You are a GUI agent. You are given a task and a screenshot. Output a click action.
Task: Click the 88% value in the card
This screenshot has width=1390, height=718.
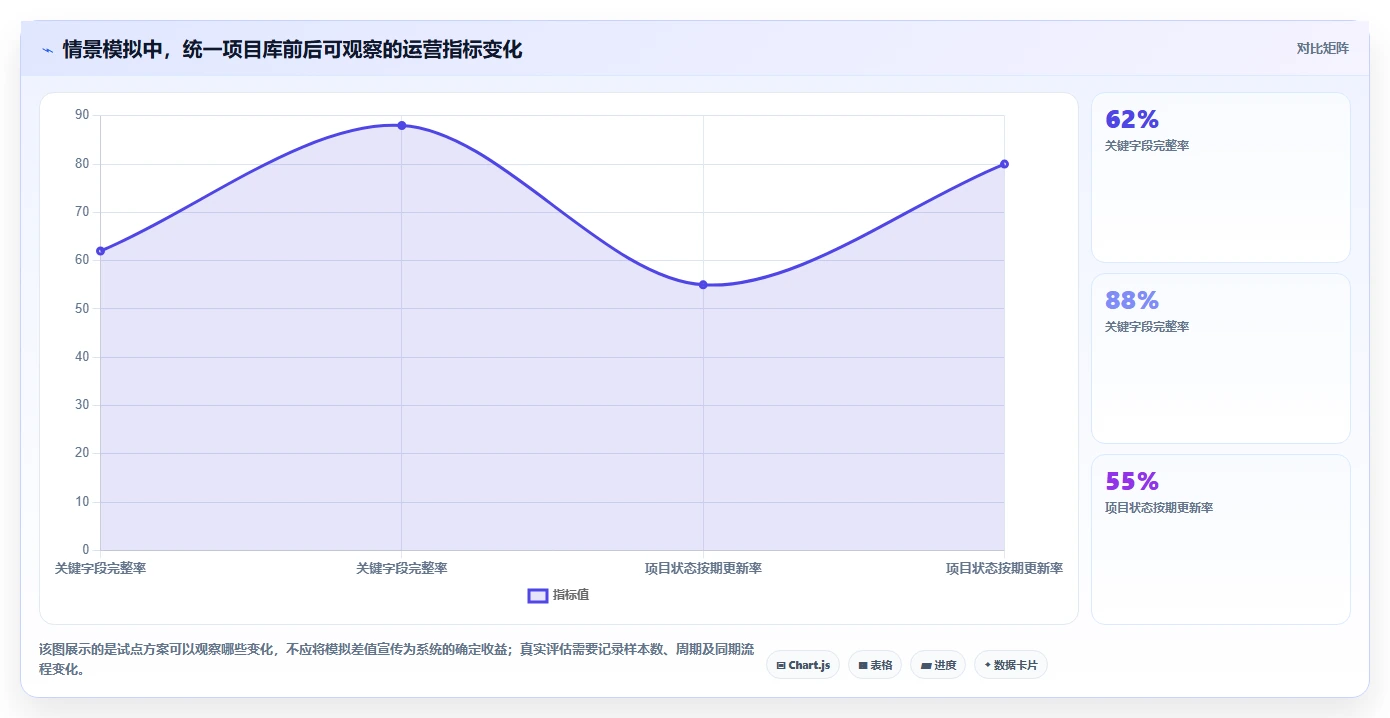(x=1132, y=300)
